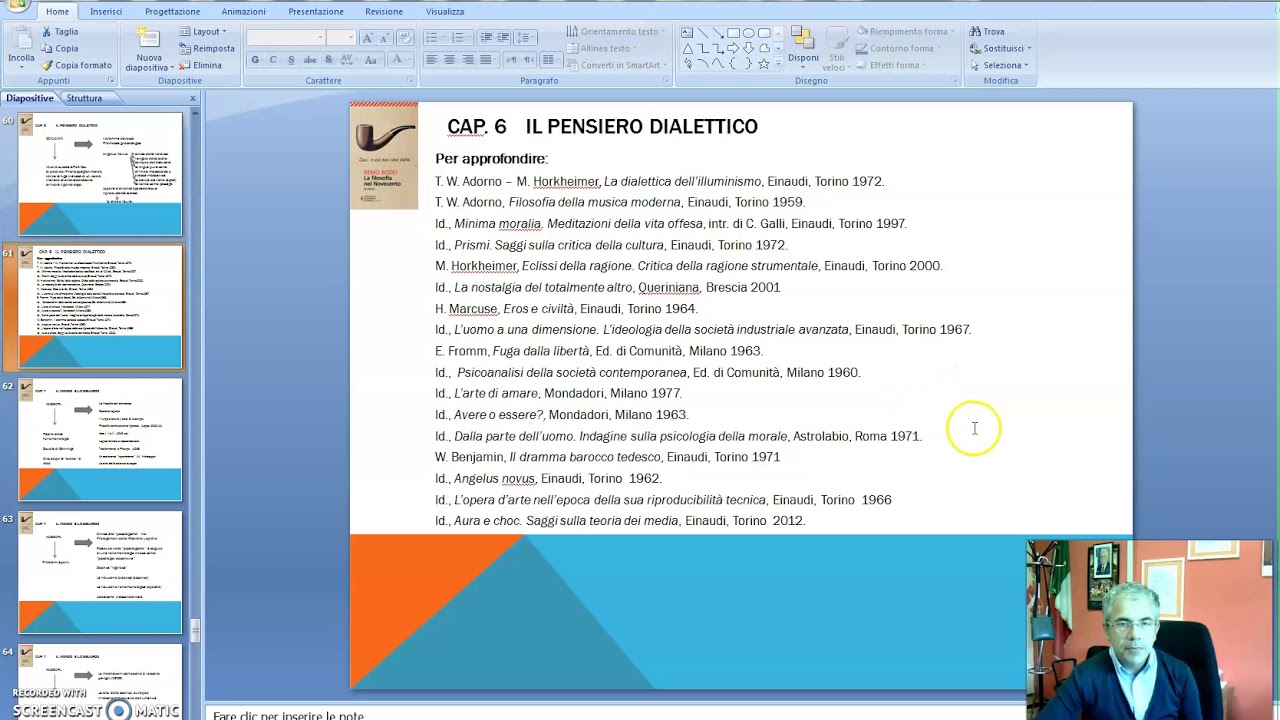Delete the slide with Elimina
1280x720 pixels.
tap(200, 65)
